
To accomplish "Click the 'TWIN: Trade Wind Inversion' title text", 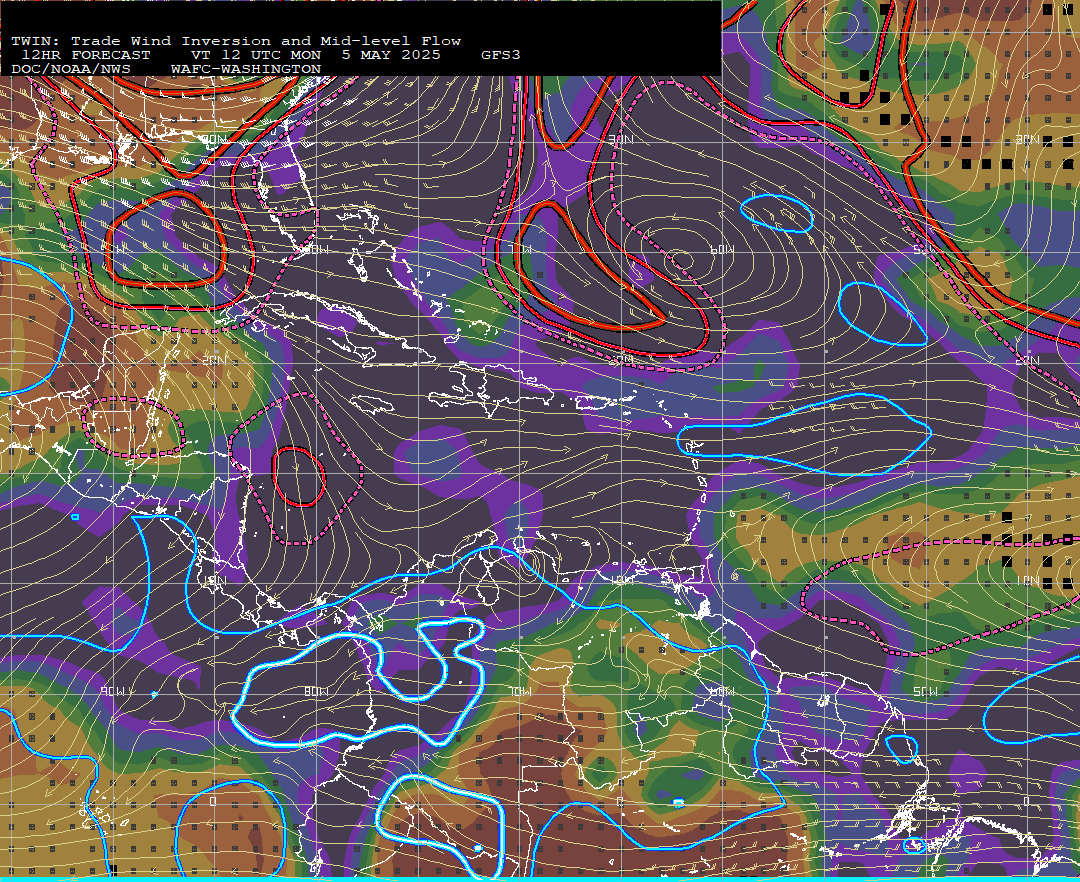I will [x=143, y=41].
